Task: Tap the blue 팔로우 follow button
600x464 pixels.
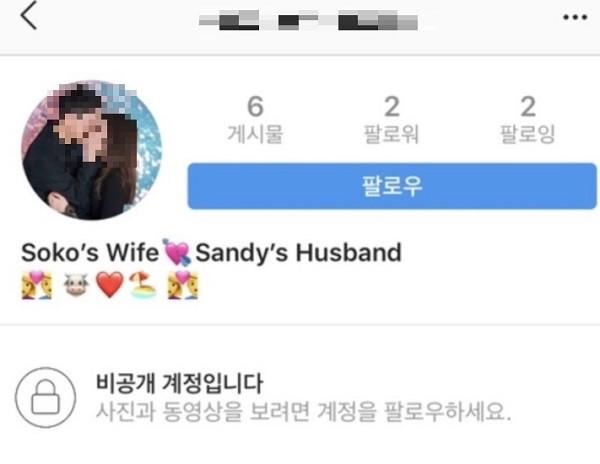Action: click(392, 186)
